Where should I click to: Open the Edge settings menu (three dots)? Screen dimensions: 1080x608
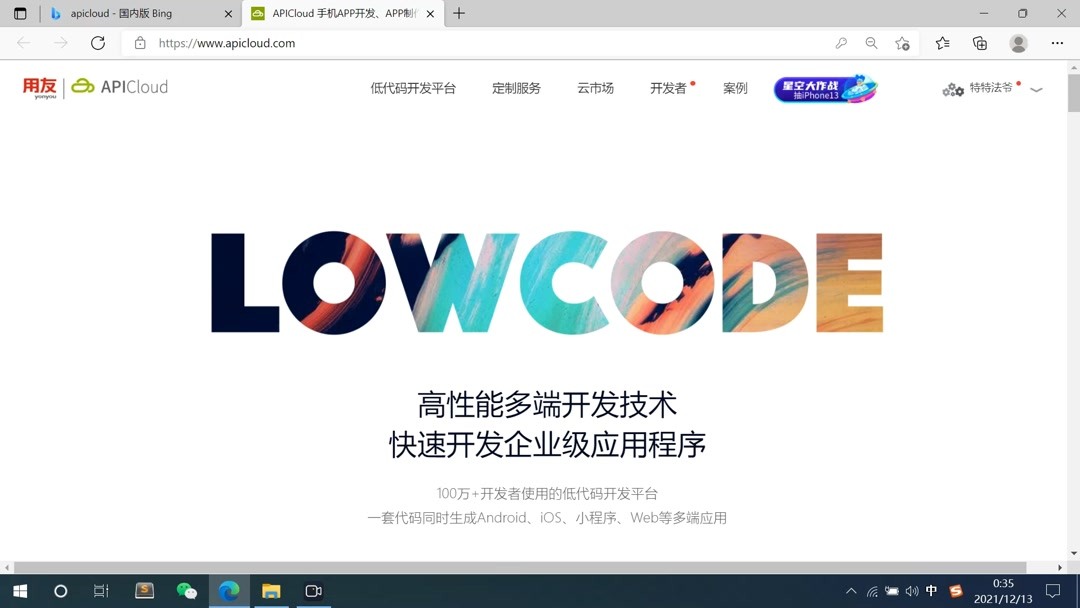tap(1057, 43)
